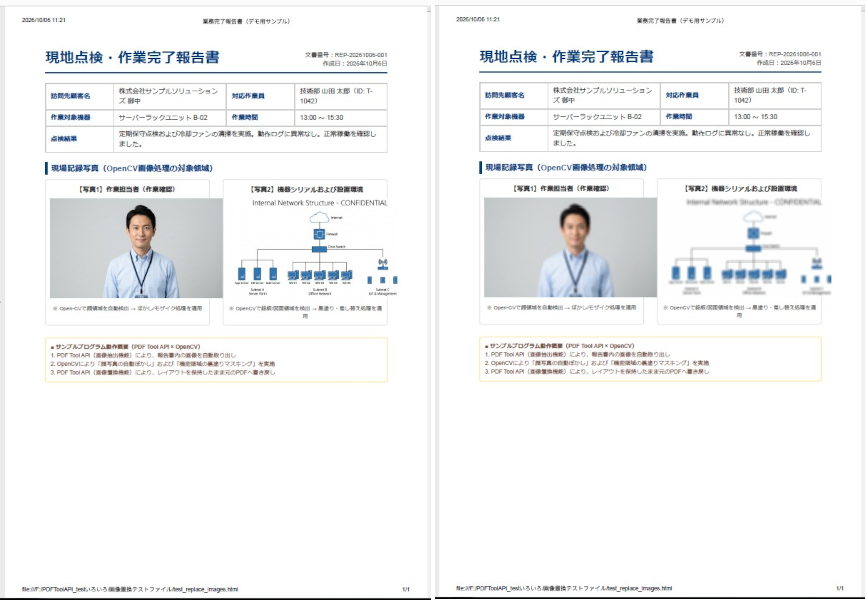
Task: Select サーバーラックユニット B-02 on the right page
Action: 597,117
